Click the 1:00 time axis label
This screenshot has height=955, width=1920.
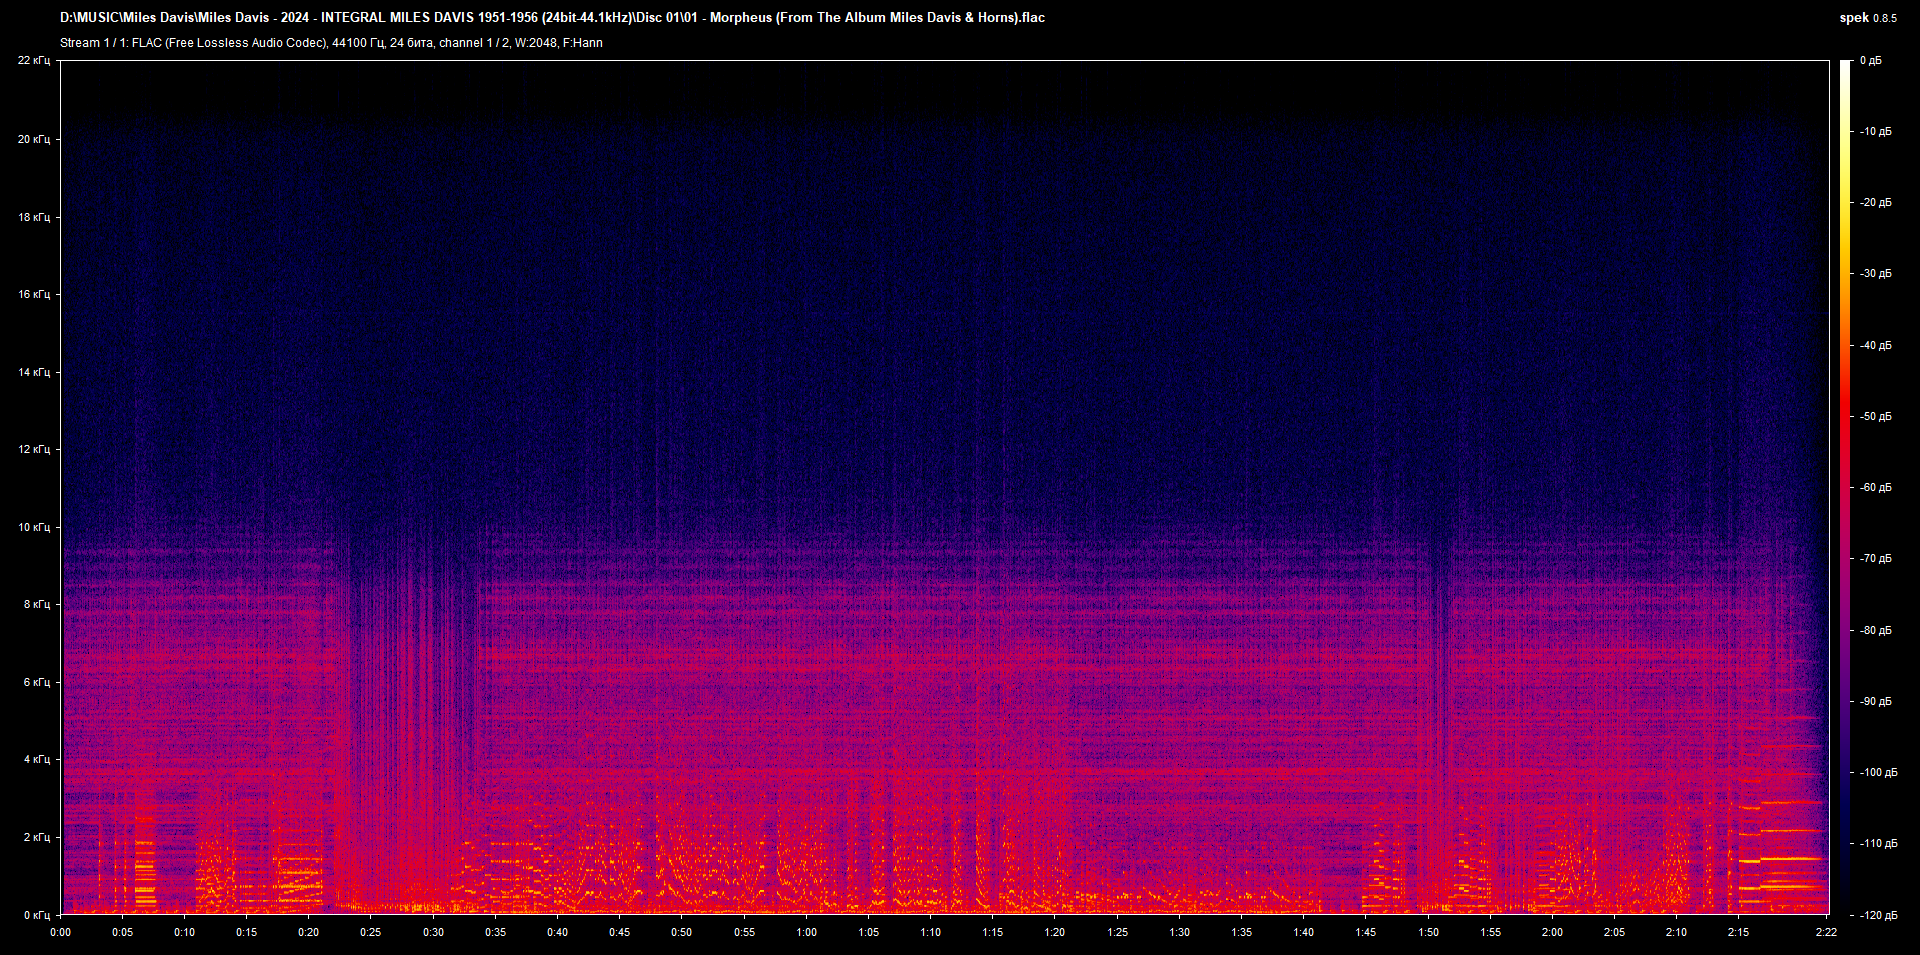coord(806,932)
